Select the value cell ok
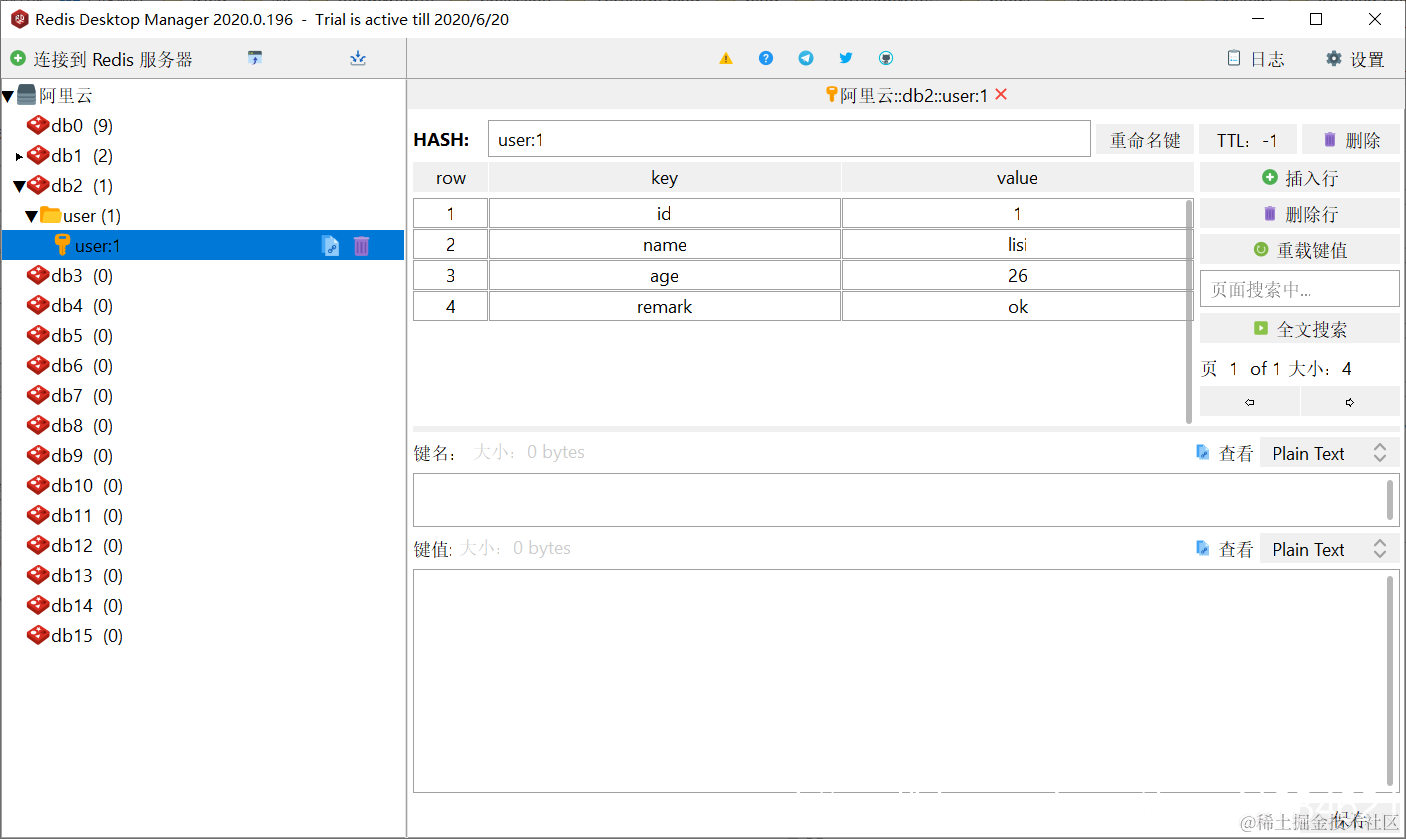Viewport: 1406px width, 839px height. (x=1017, y=307)
